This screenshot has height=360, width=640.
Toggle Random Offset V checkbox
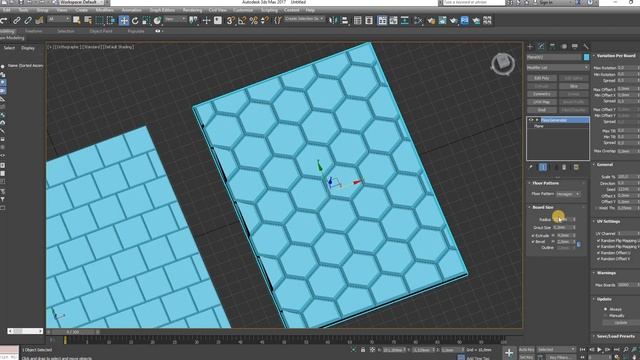[598, 259]
